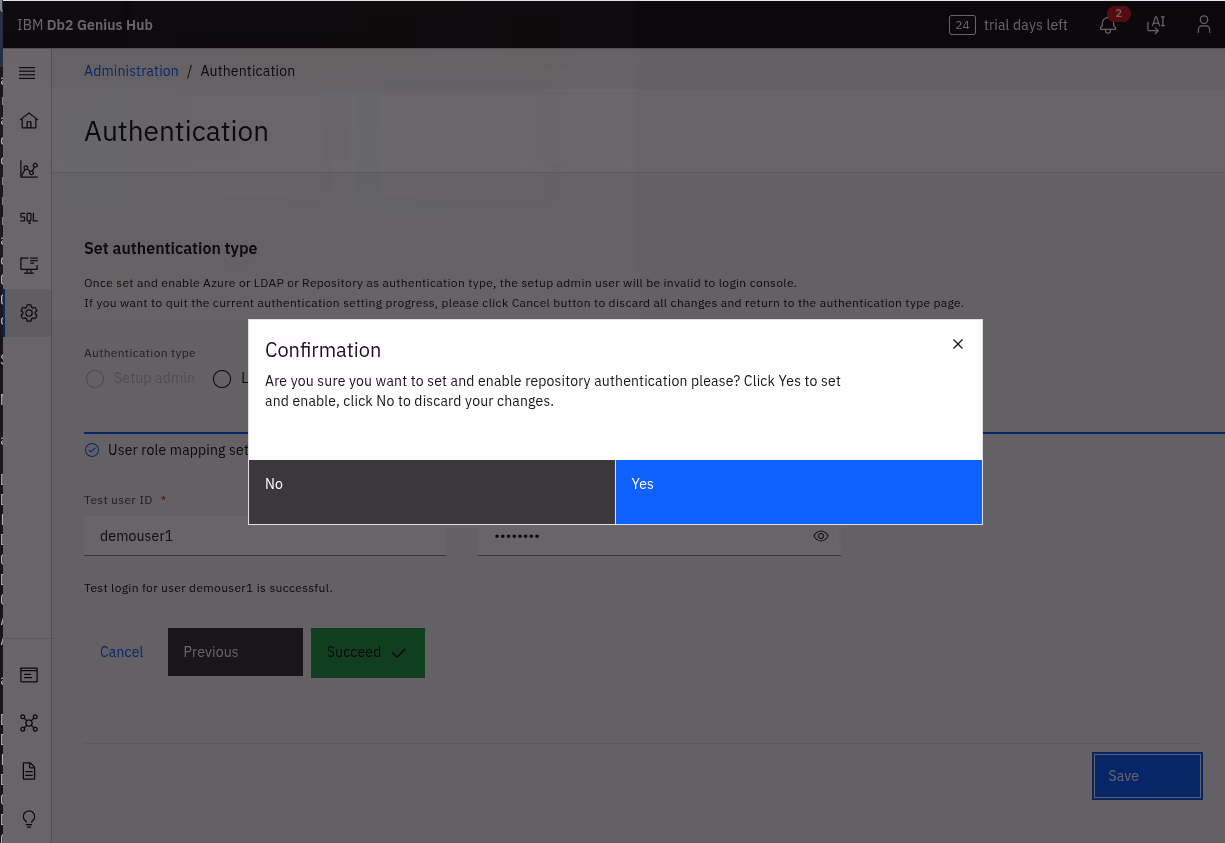Image resolution: width=1225 pixels, height=843 pixels.
Task: Select the workflow connections icon in sidebar
Action: coord(28,723)
